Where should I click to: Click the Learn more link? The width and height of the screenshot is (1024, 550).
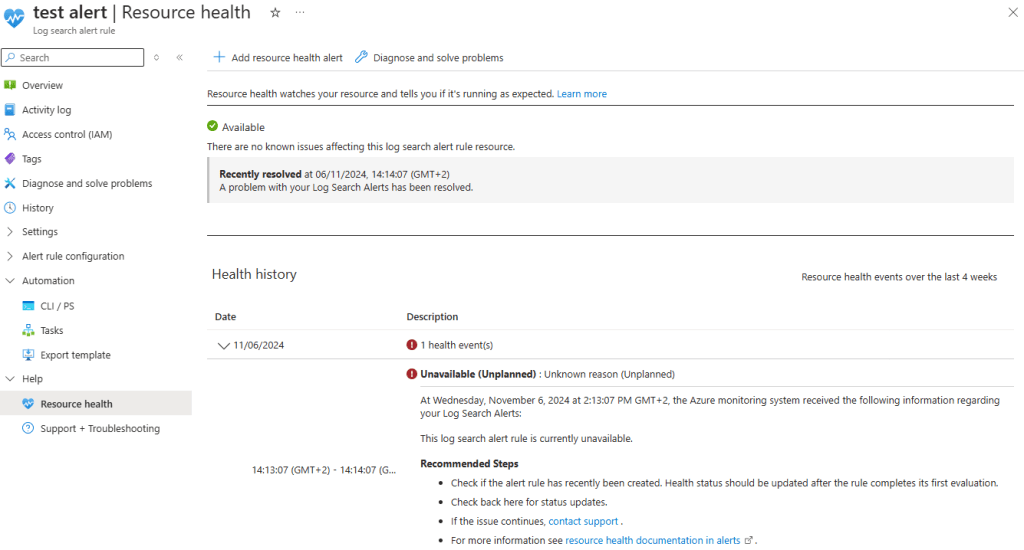[581, 94]
